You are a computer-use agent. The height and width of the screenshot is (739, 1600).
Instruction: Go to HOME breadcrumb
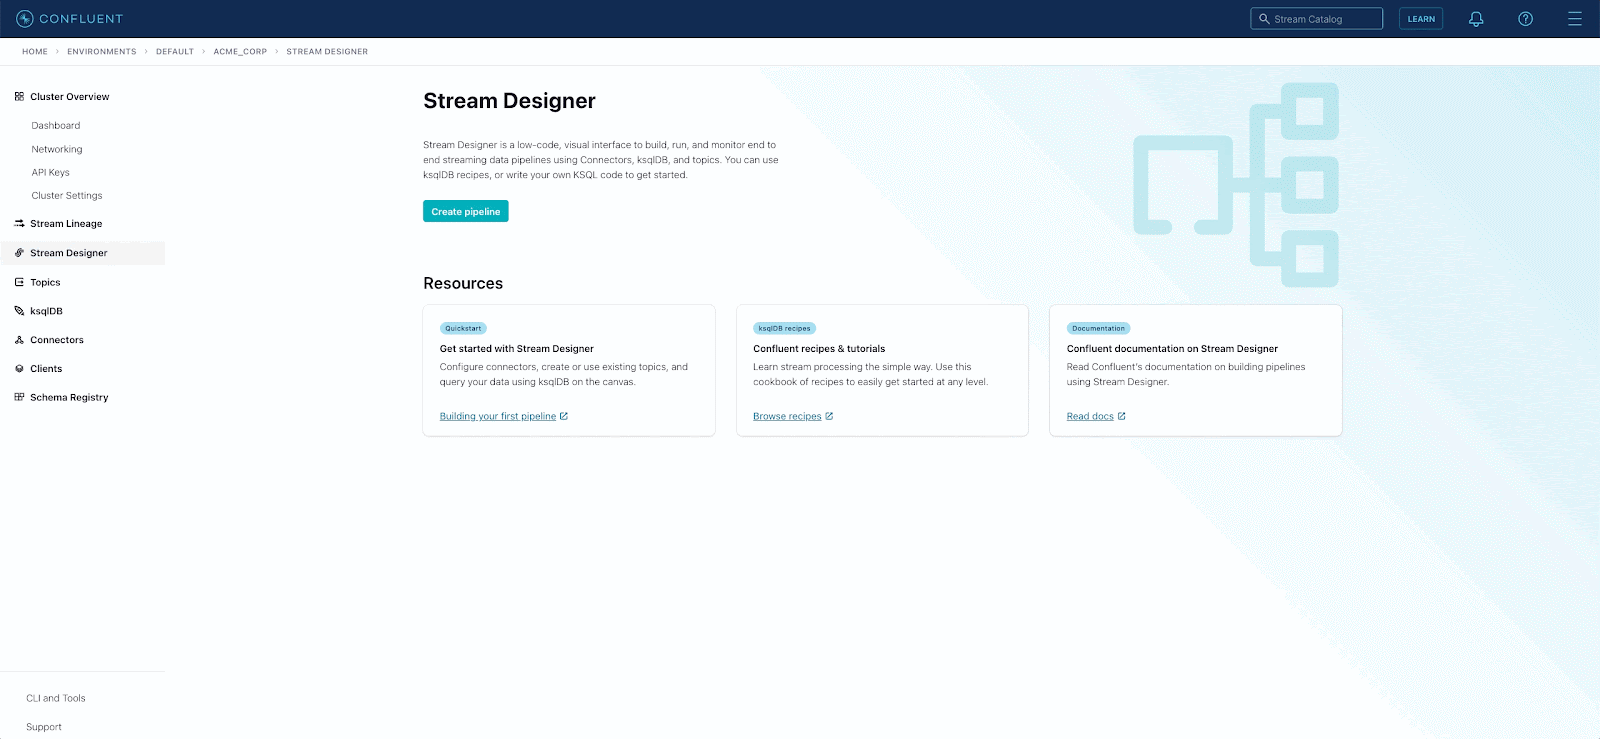(35, 52)
